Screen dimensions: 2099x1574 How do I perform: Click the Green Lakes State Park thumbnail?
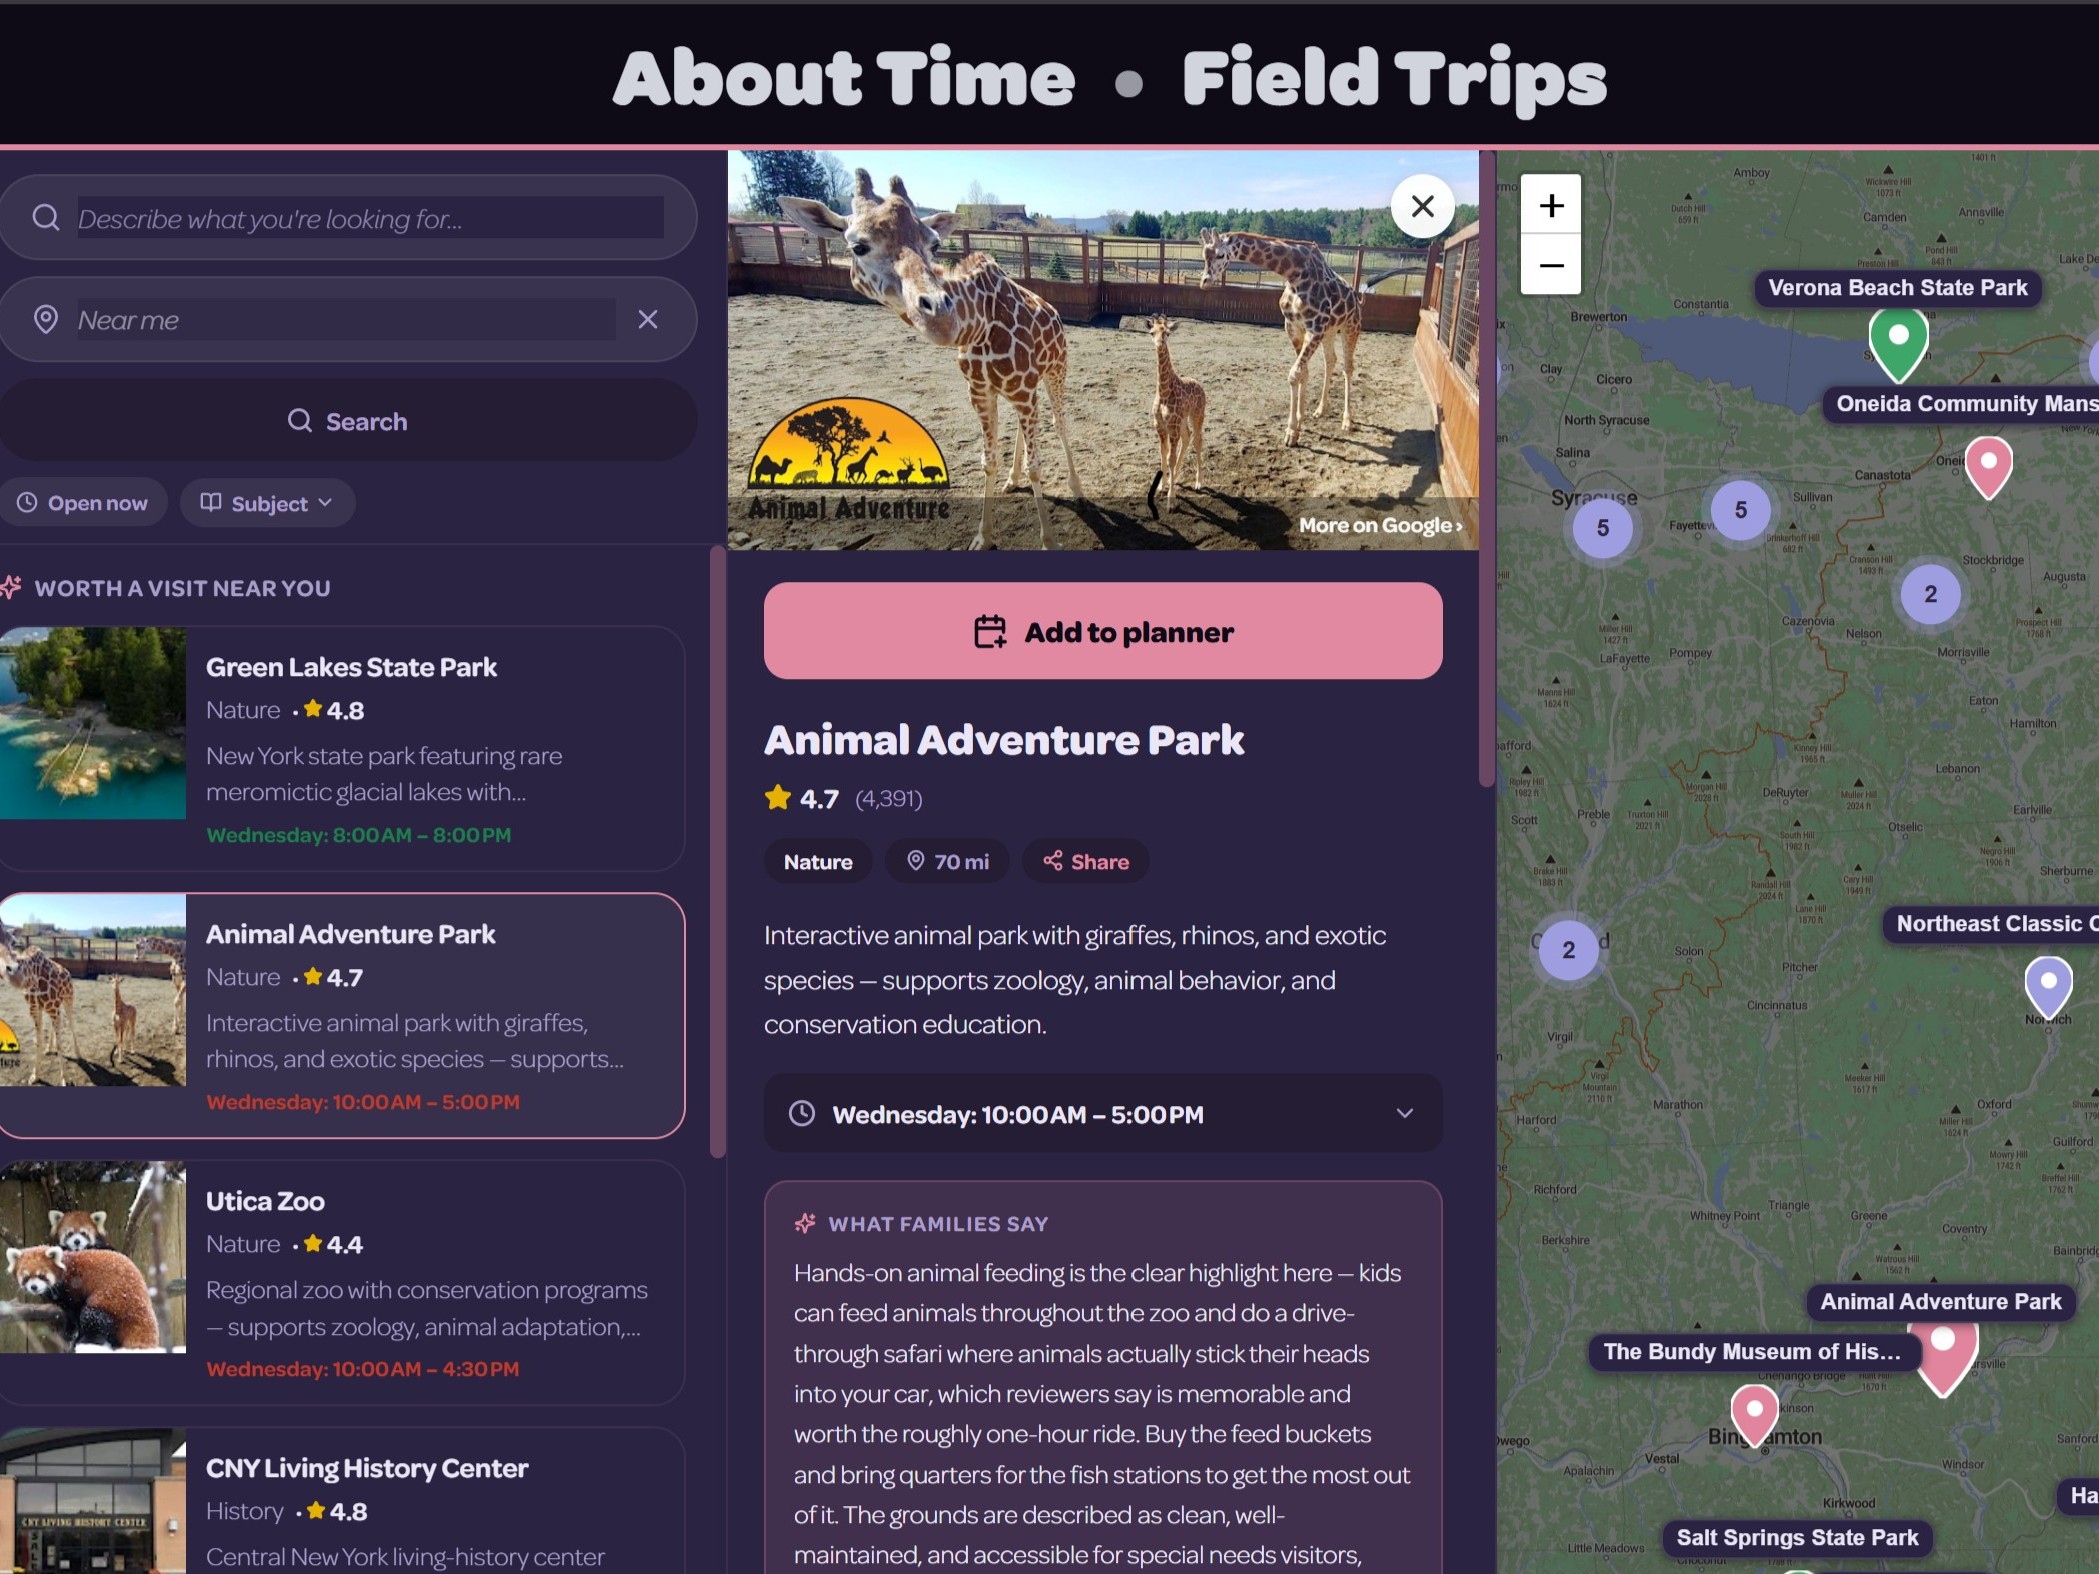93,723
